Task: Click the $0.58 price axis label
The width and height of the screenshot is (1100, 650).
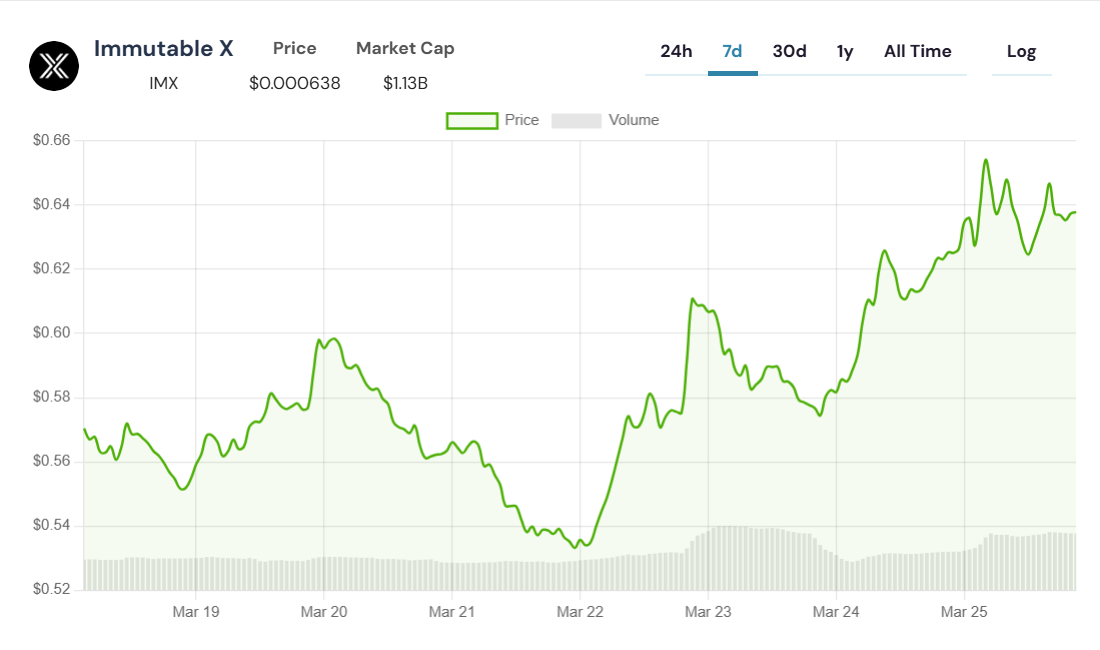Action: coord(52,397)
